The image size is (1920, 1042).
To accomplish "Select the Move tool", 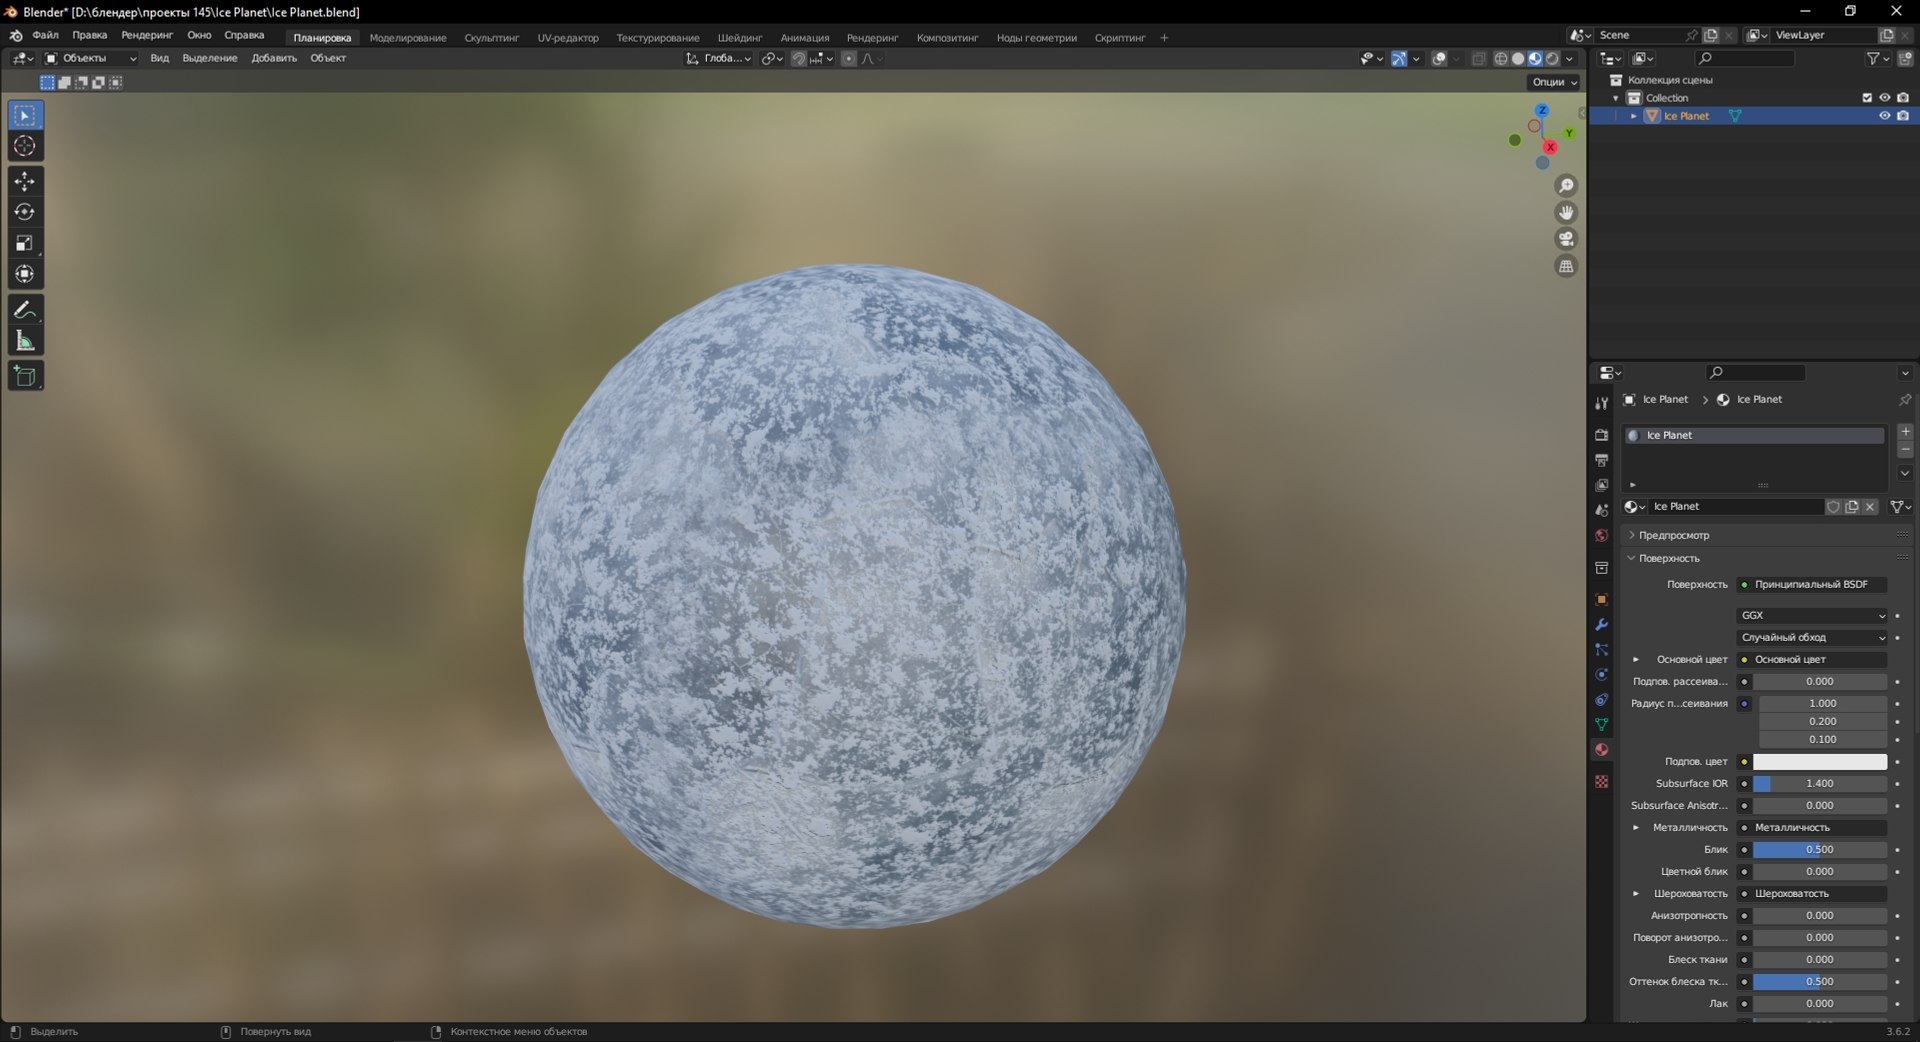I will 25,181.
